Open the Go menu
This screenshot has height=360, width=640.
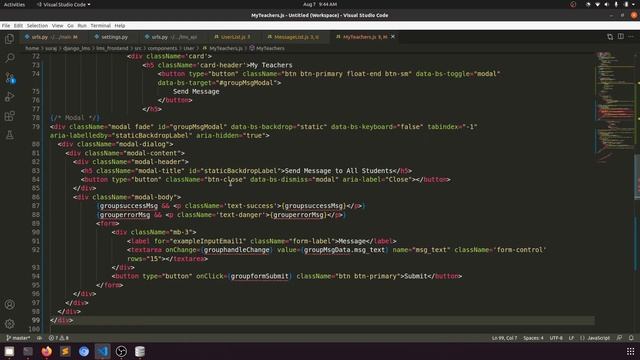tap(71, 25)
